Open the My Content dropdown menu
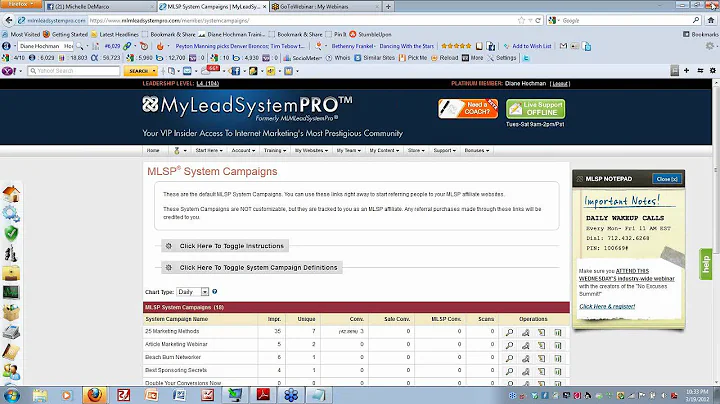This screenshot has height=404, width=720. tap(384, 151)
